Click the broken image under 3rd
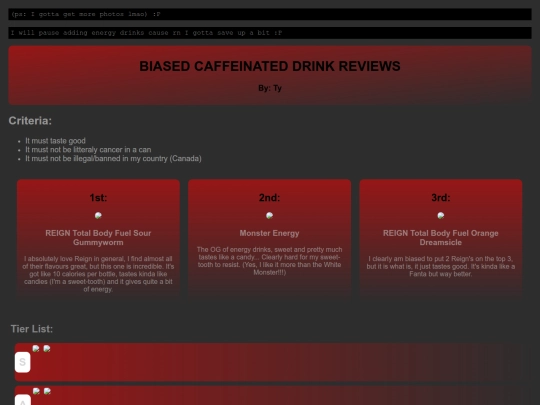Screen dimensions: 540x405 (440, 216)
